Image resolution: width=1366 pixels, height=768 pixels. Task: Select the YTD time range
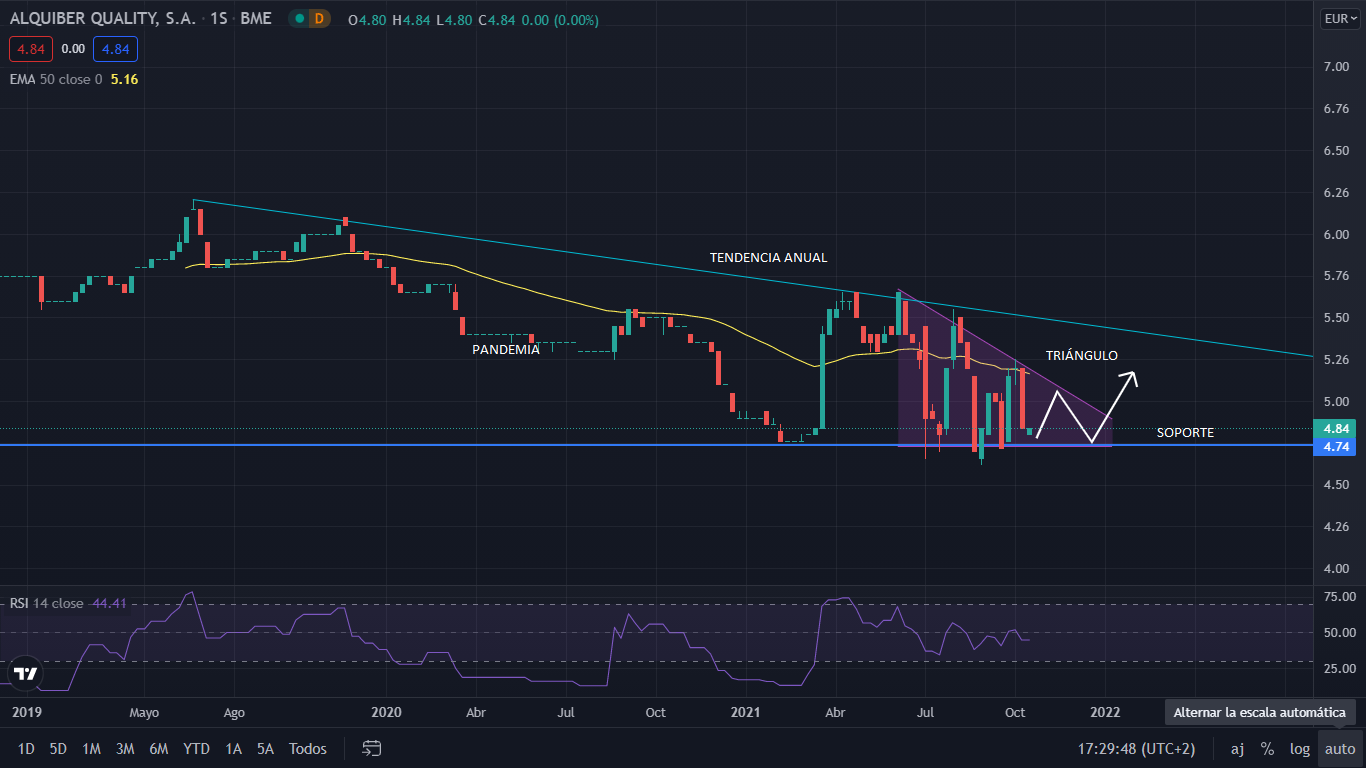tap(196, 748)
